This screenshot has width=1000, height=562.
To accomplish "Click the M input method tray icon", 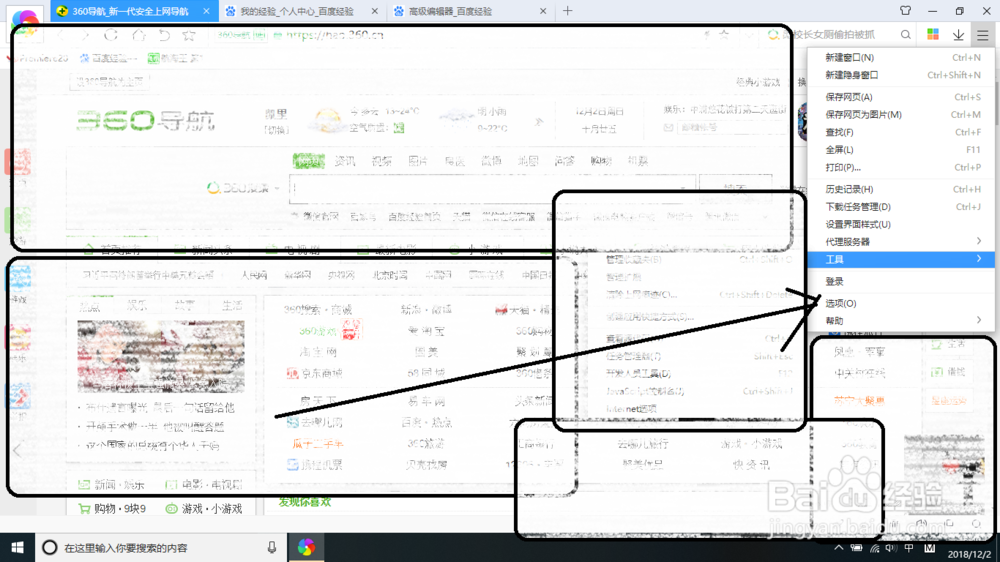I will [x=930, y=548].
